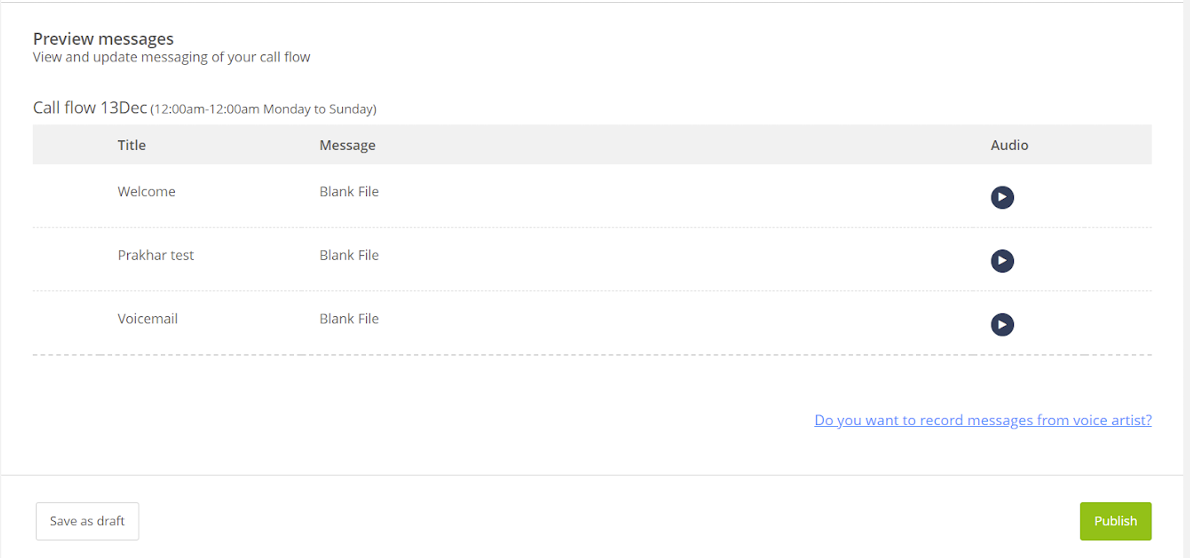
Task: Open the voice artist recording link
Action: 982,420
